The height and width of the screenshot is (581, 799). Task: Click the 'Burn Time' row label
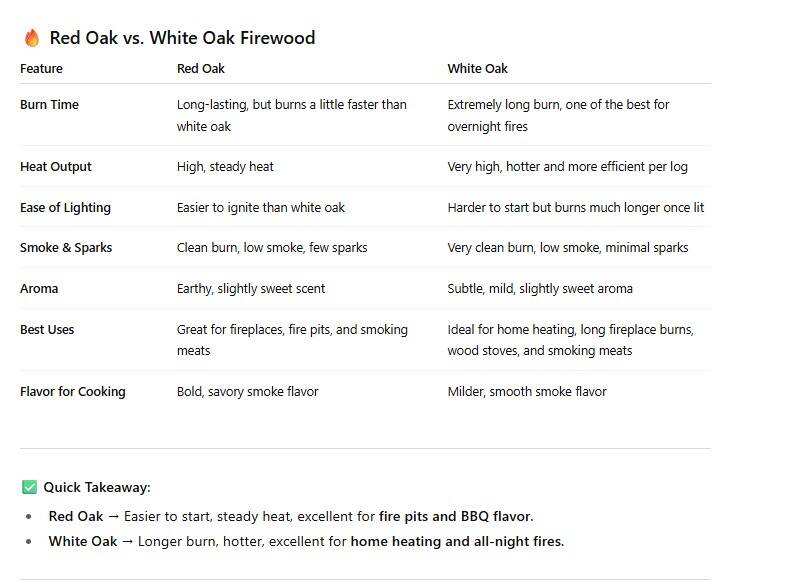49,104
